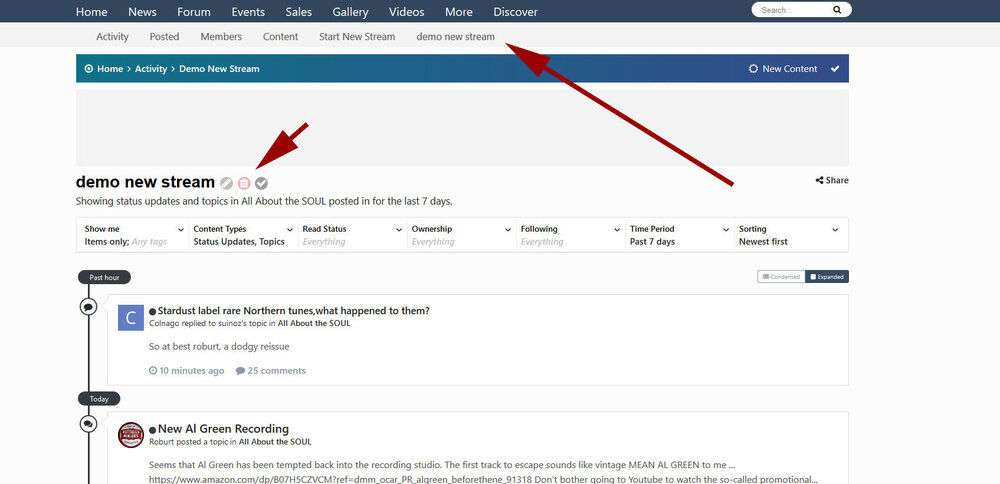The height and width of the screenshot is (484, 1000).
Task: Click the pencil edit icon beside stream title
Action: pos(226,184)
